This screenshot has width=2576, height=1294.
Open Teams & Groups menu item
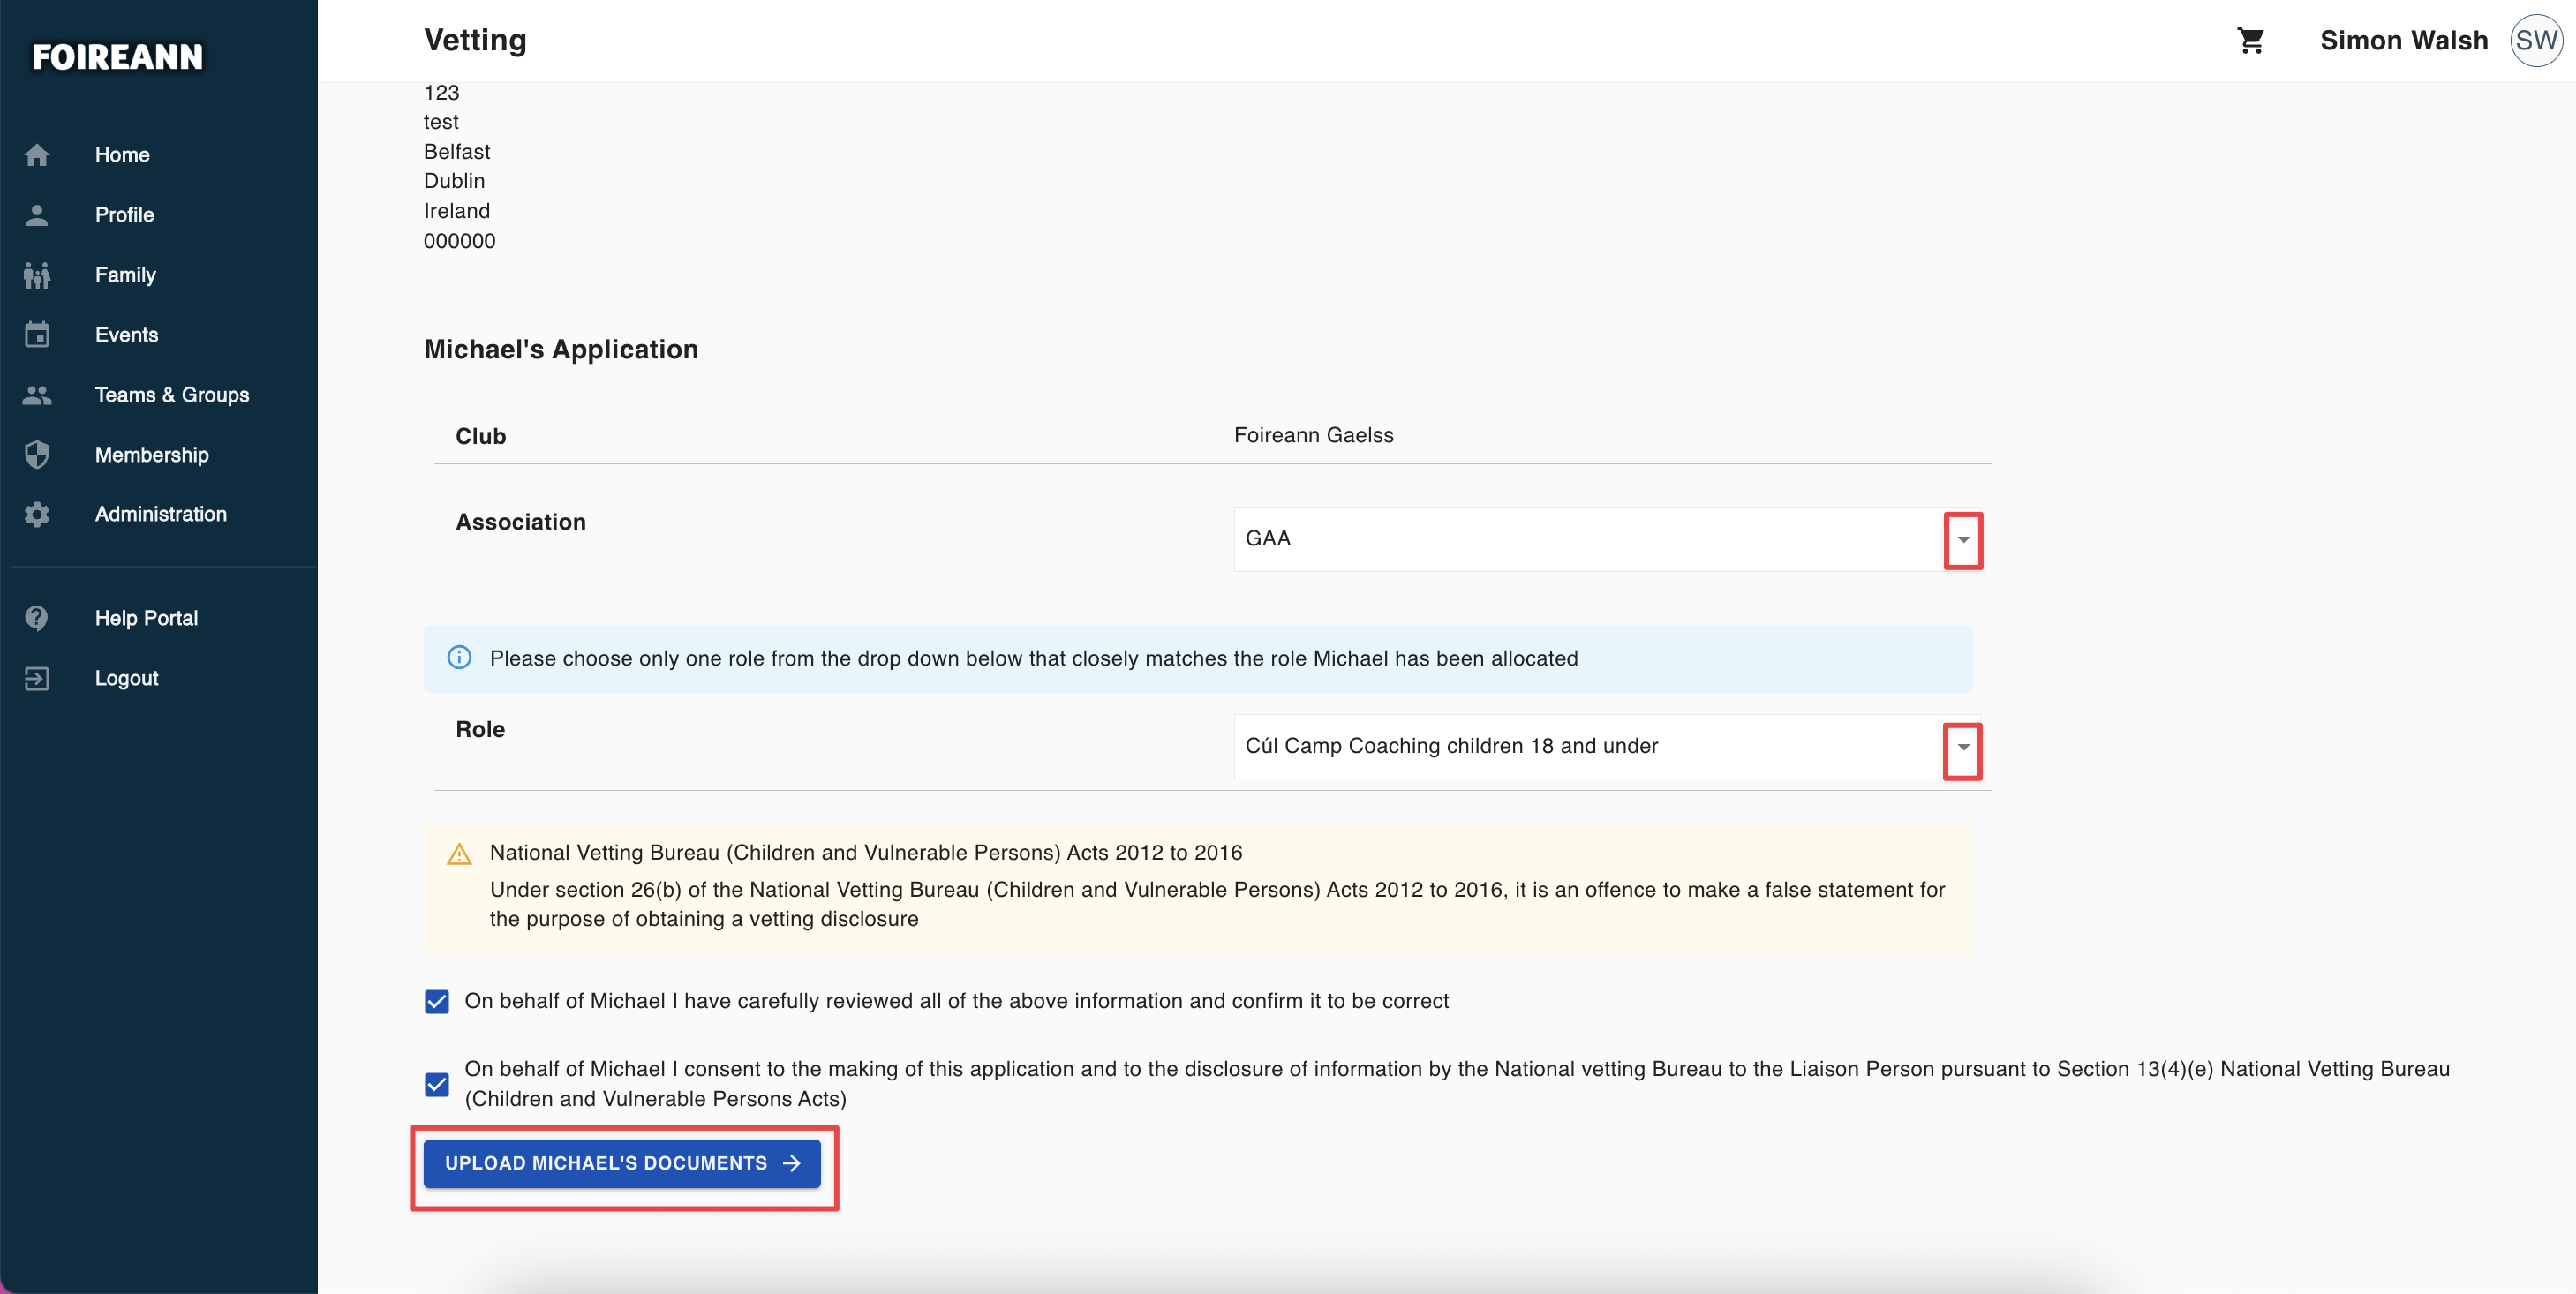(171, 395)
